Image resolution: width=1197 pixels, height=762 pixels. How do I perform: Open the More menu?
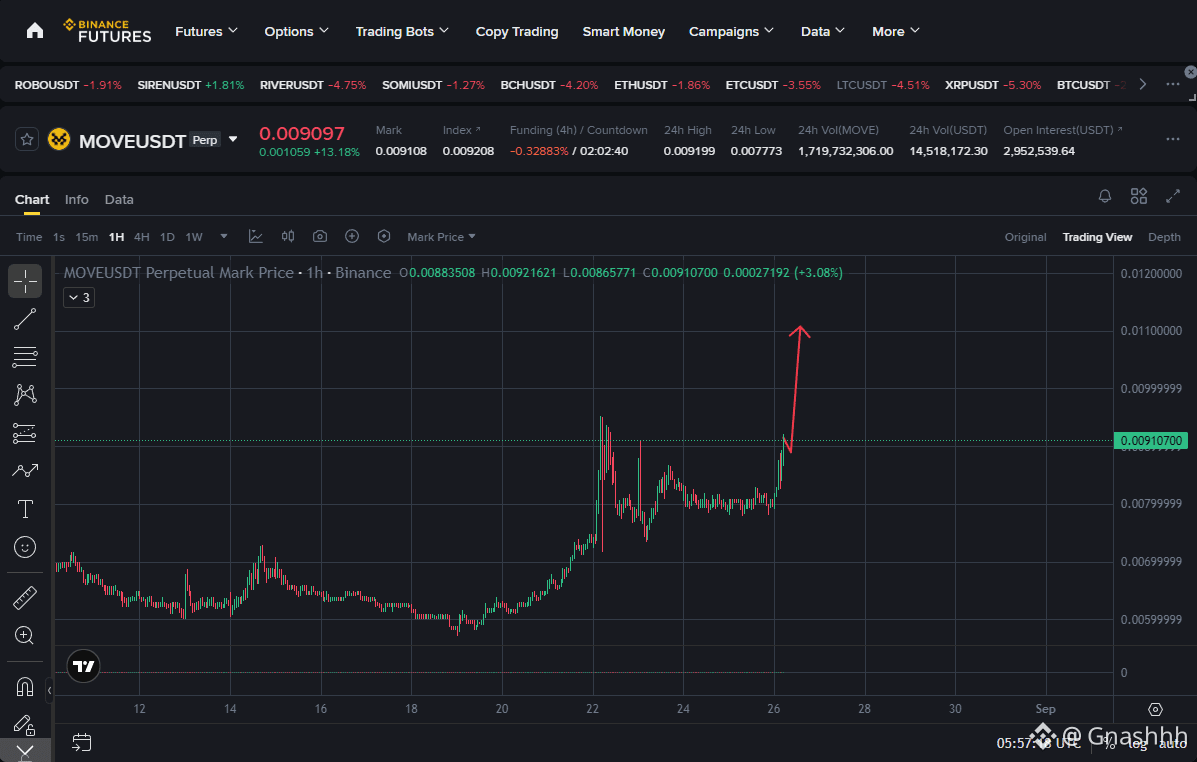click(895, 31)
